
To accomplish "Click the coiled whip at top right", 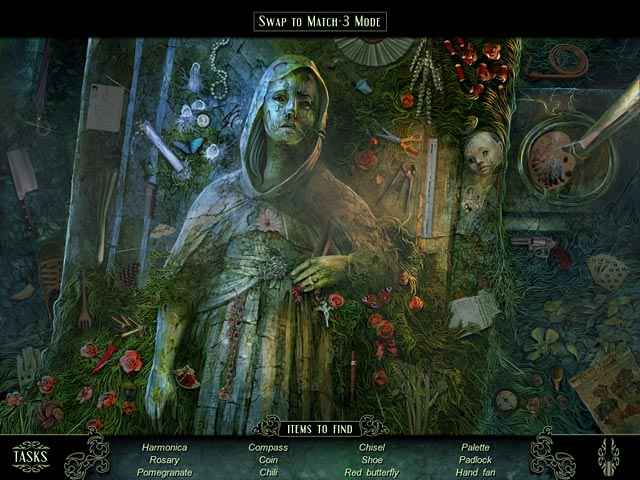I will (559, 62).
